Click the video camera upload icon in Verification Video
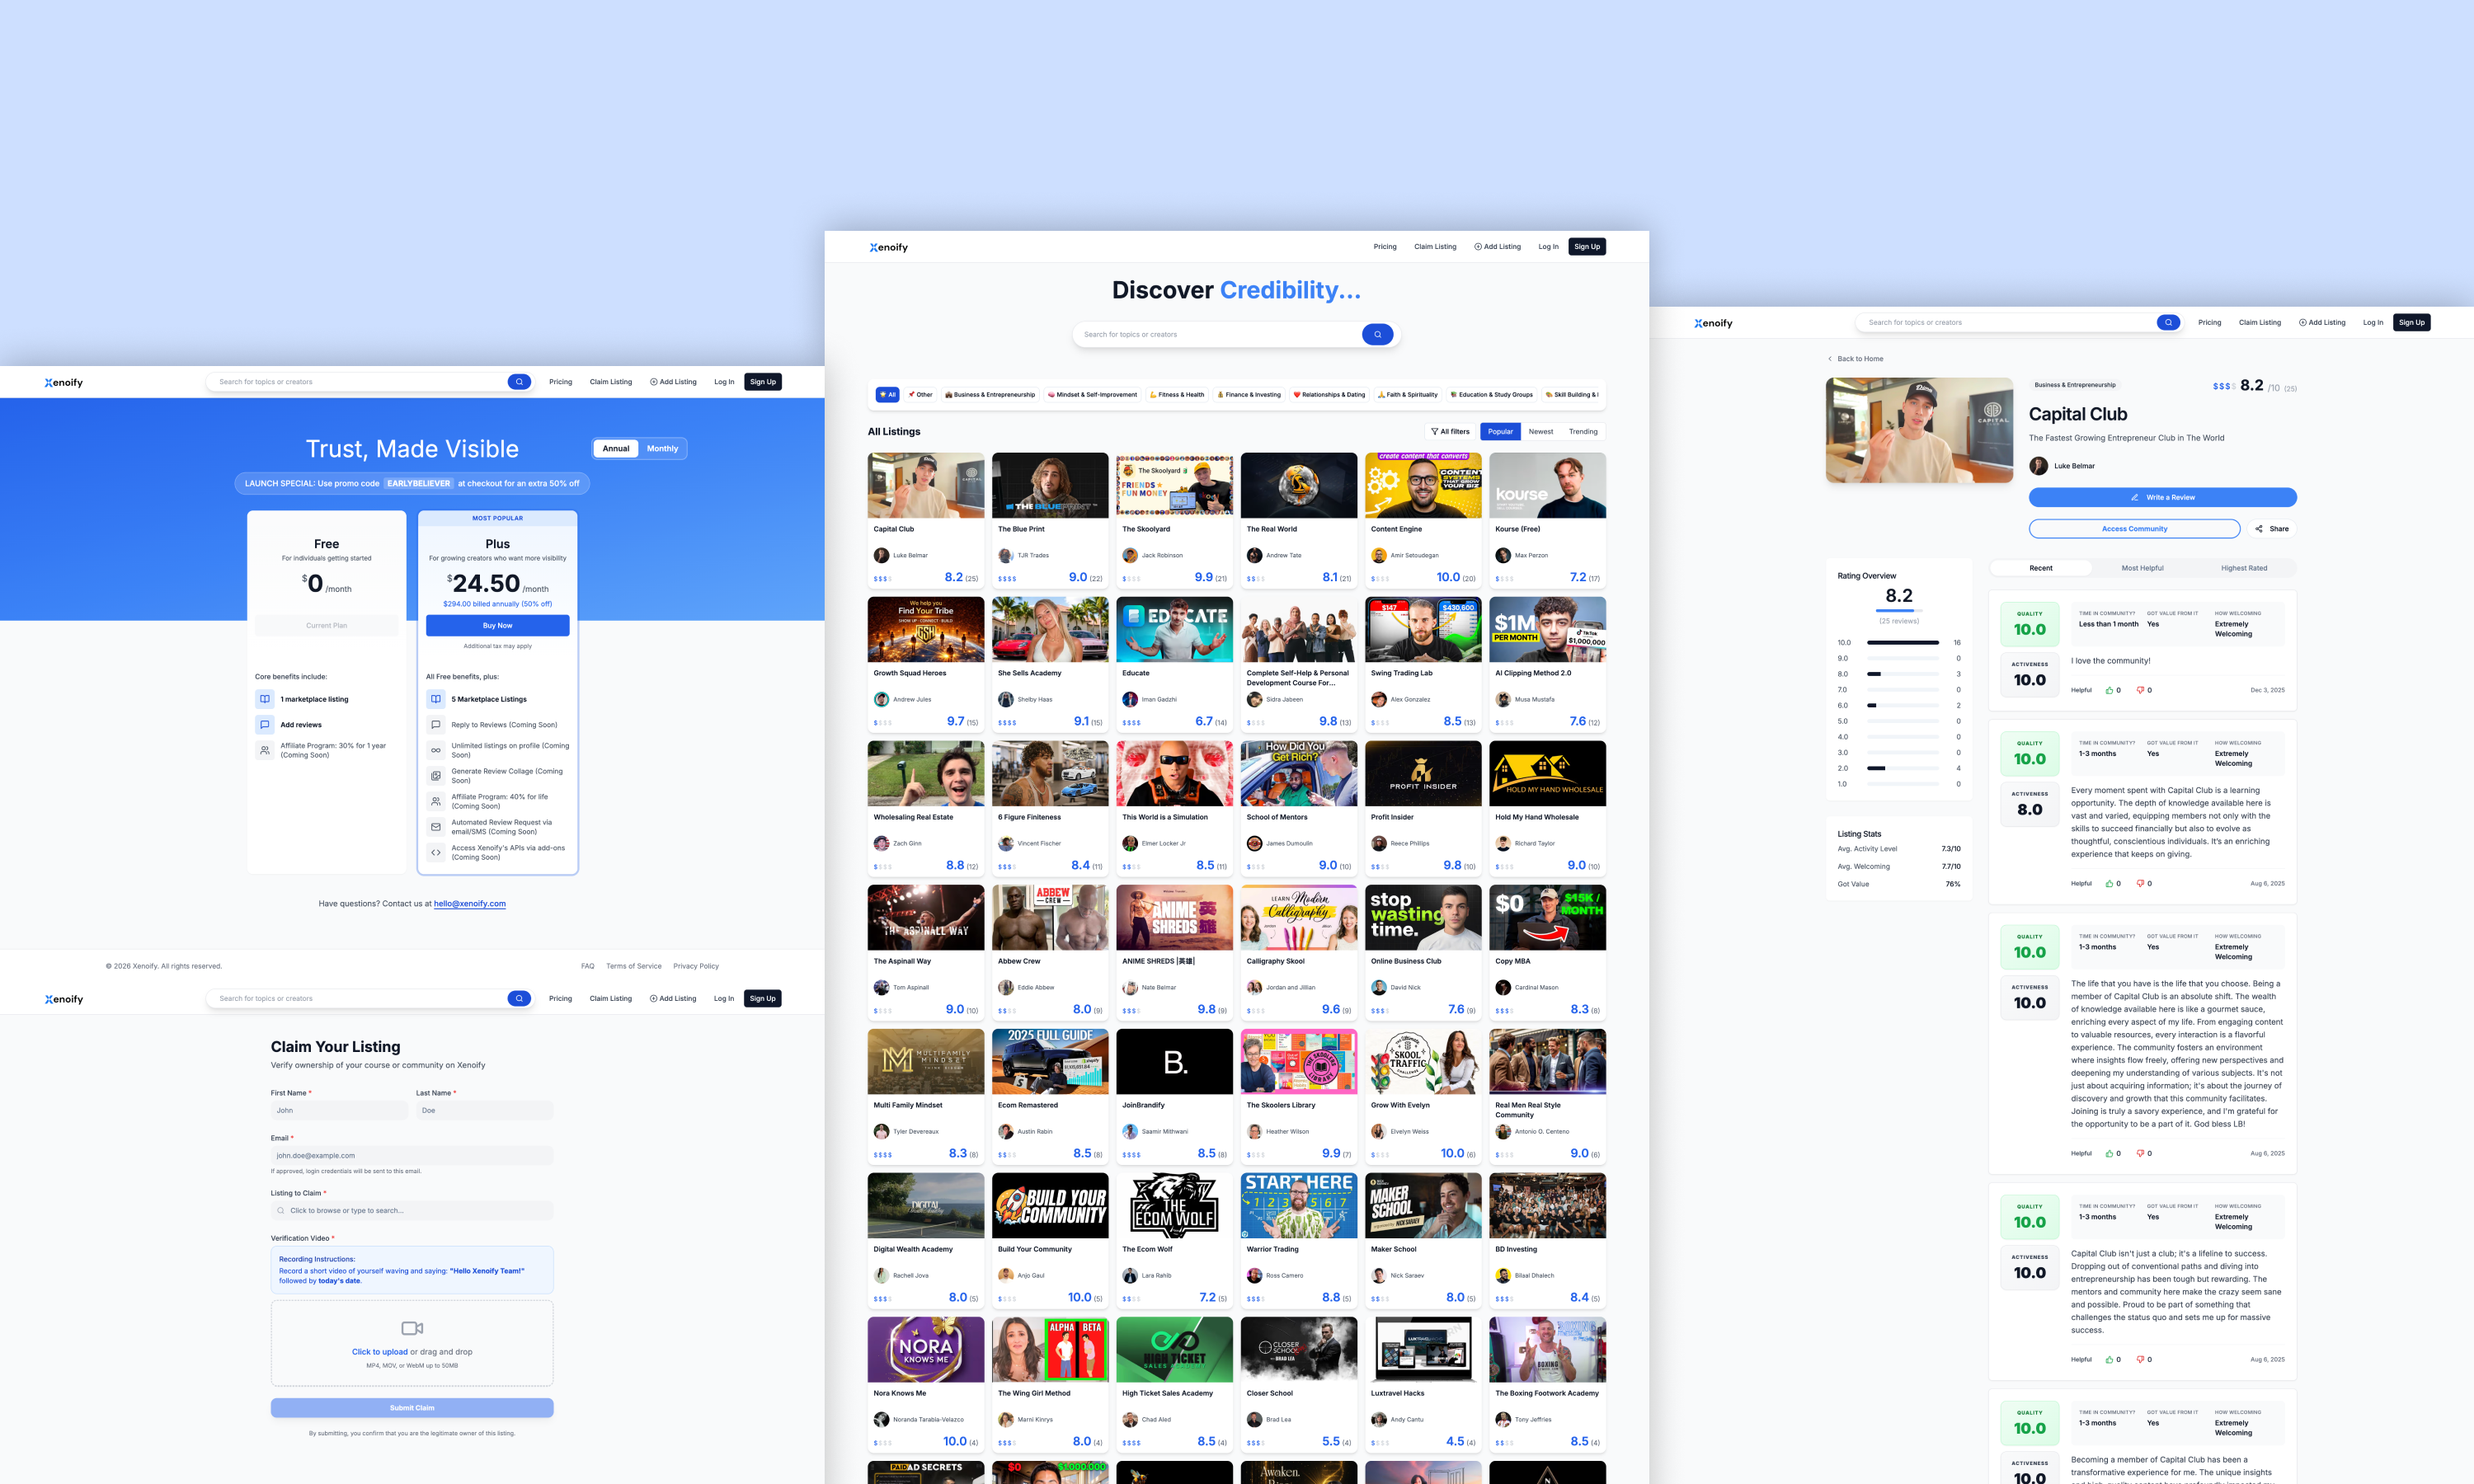Screen dimensions: 2474x1484 412,1328
